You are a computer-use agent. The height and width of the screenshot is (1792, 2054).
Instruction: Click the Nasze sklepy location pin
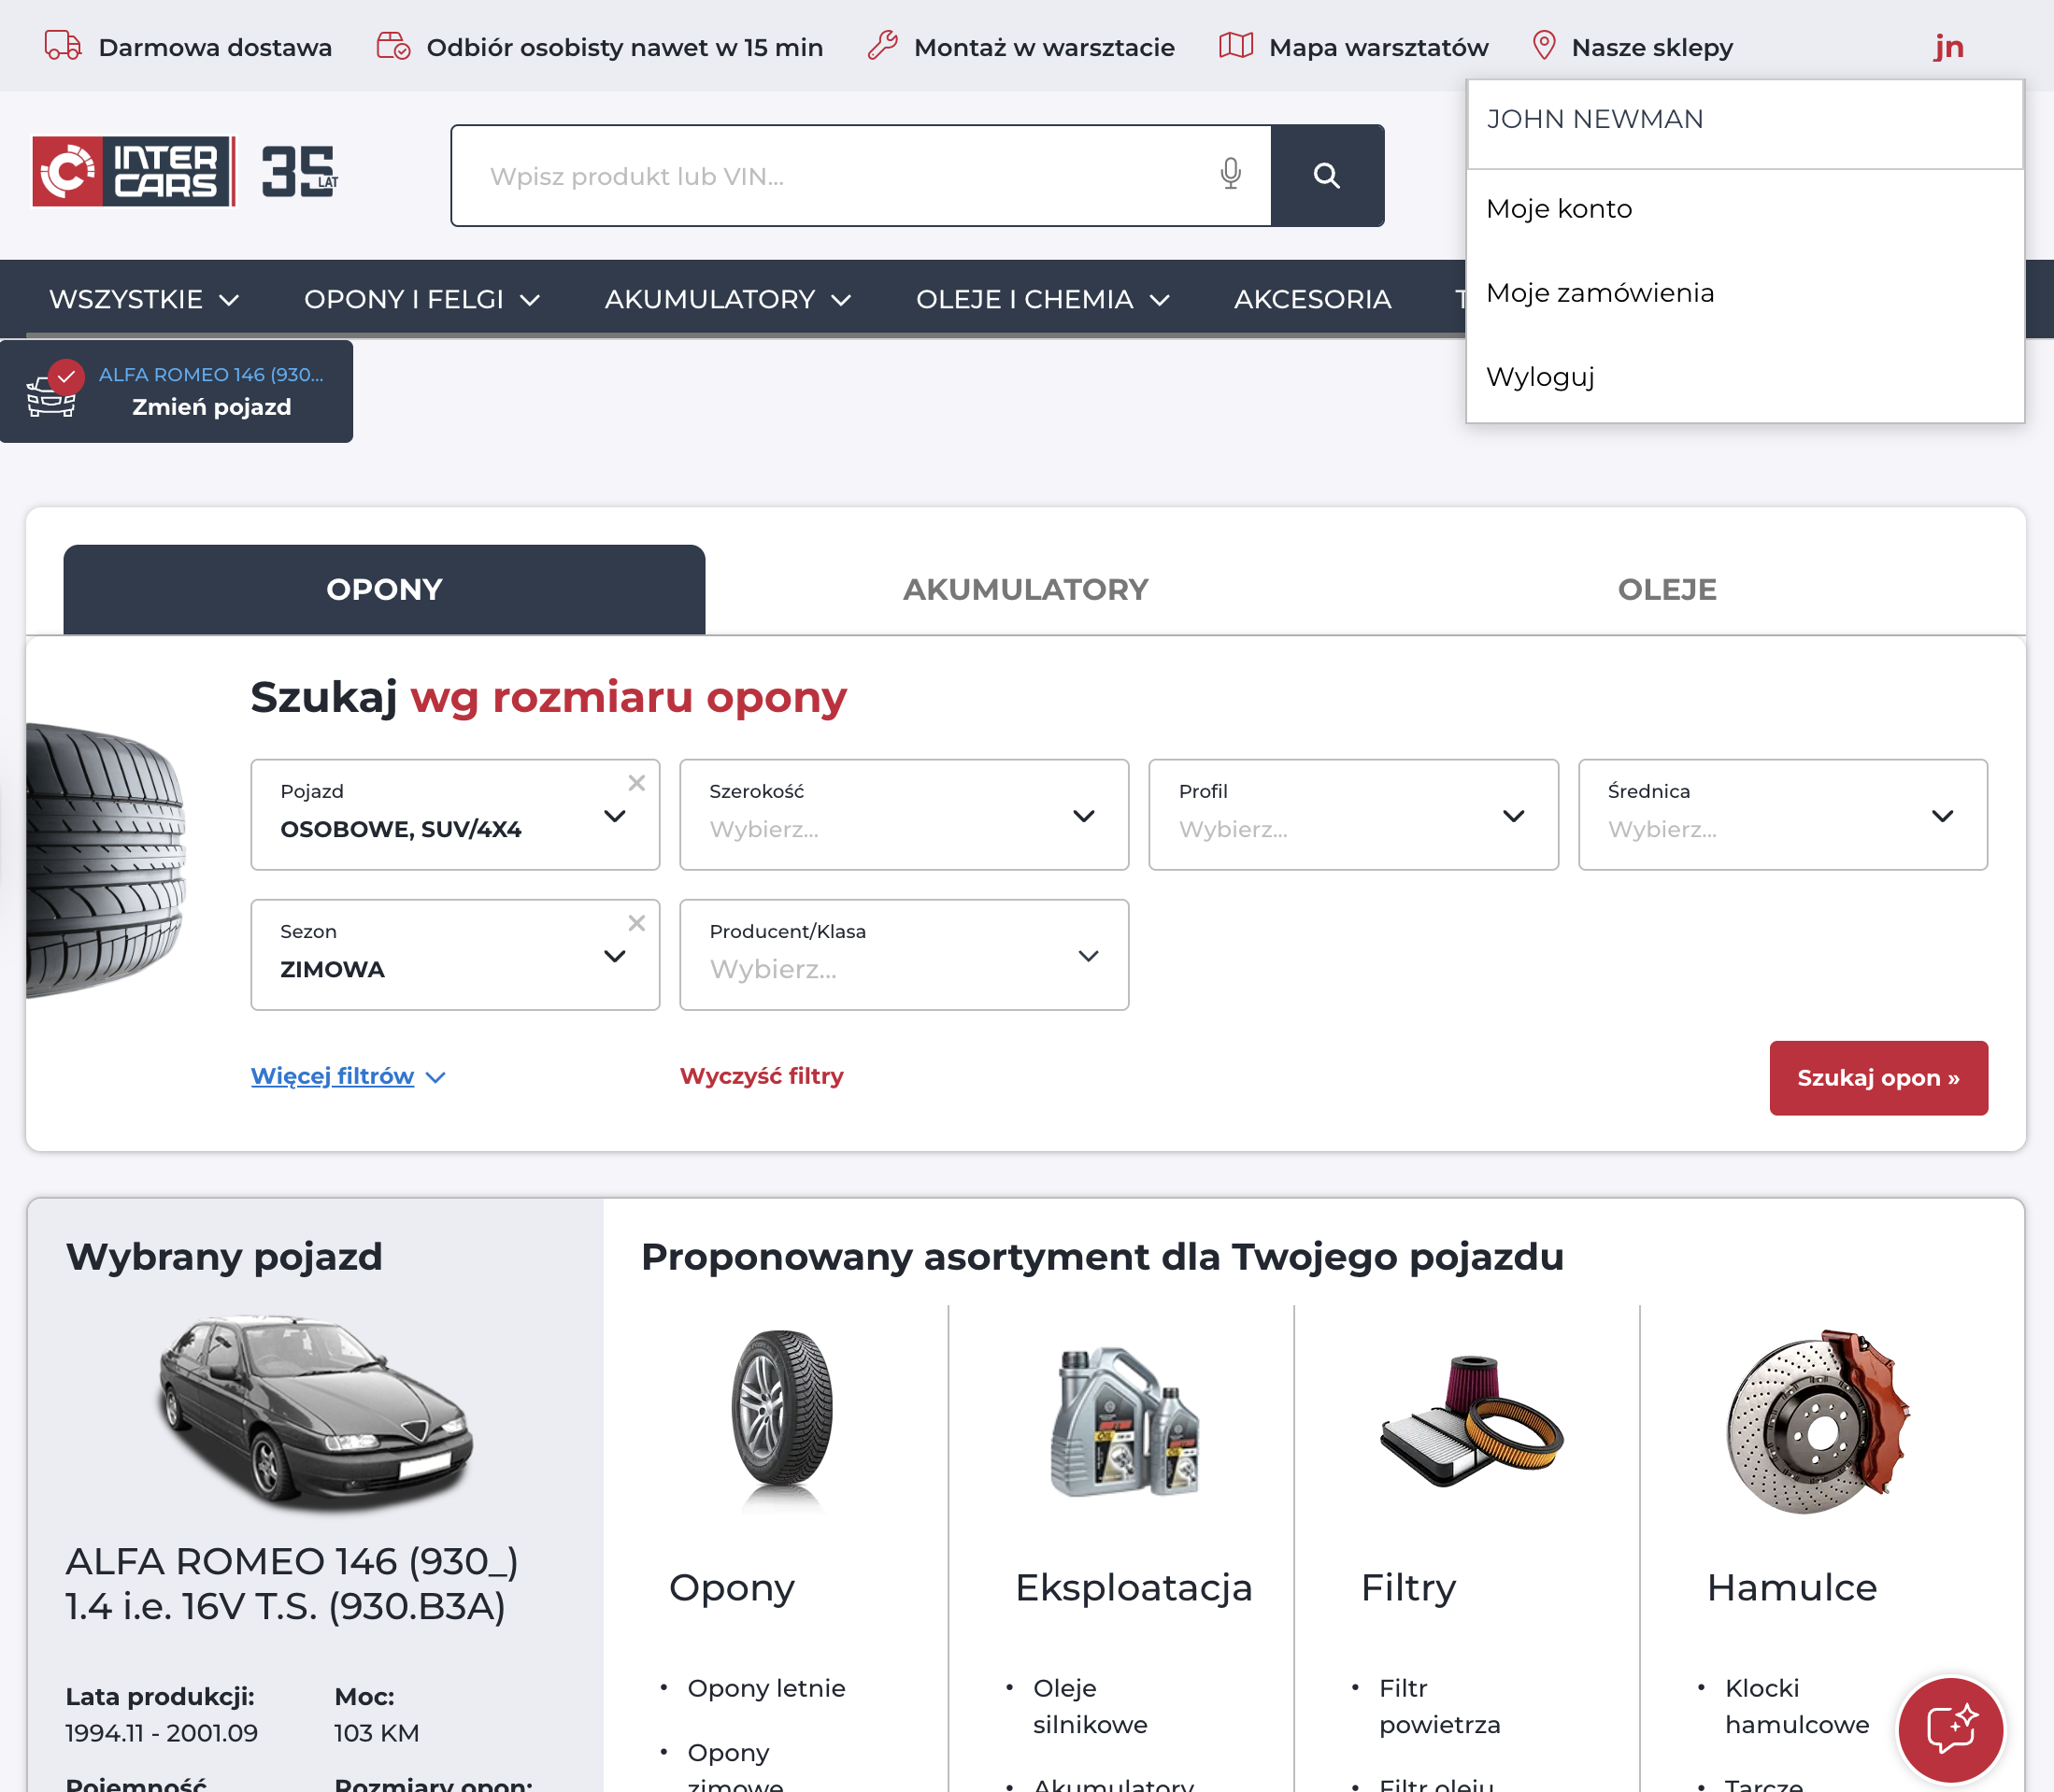1543,46
